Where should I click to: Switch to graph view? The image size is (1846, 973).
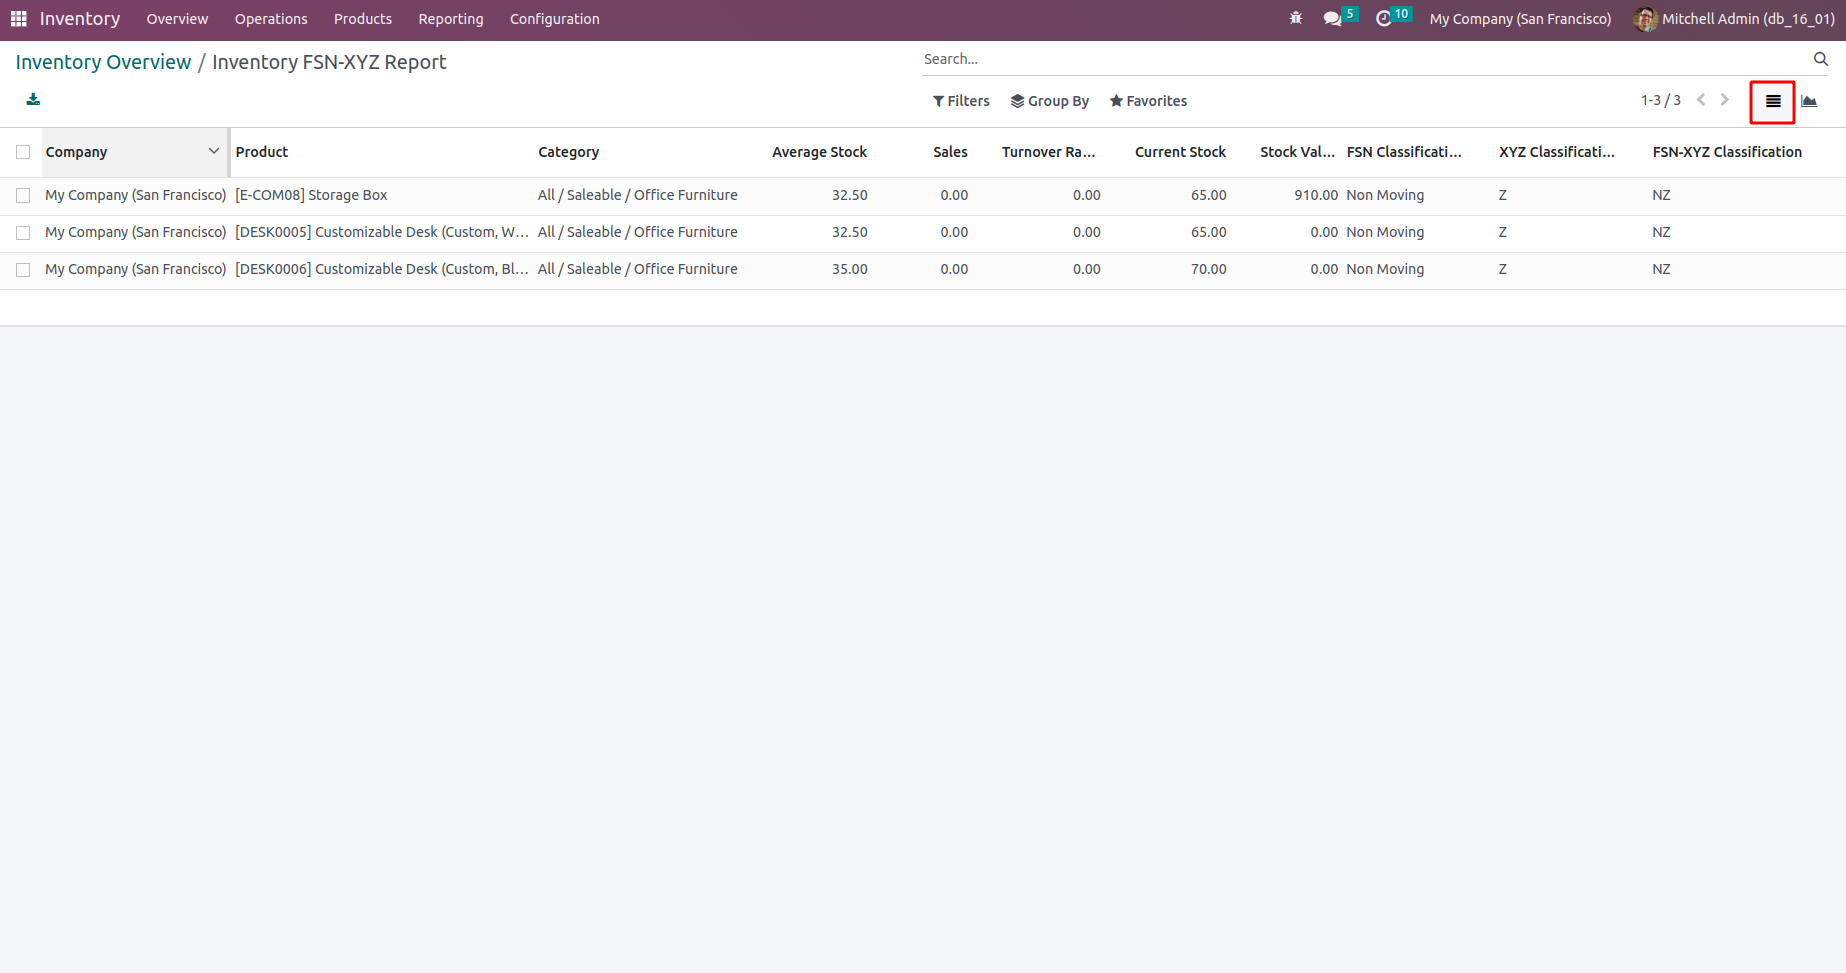click(x=1809, y=101)
